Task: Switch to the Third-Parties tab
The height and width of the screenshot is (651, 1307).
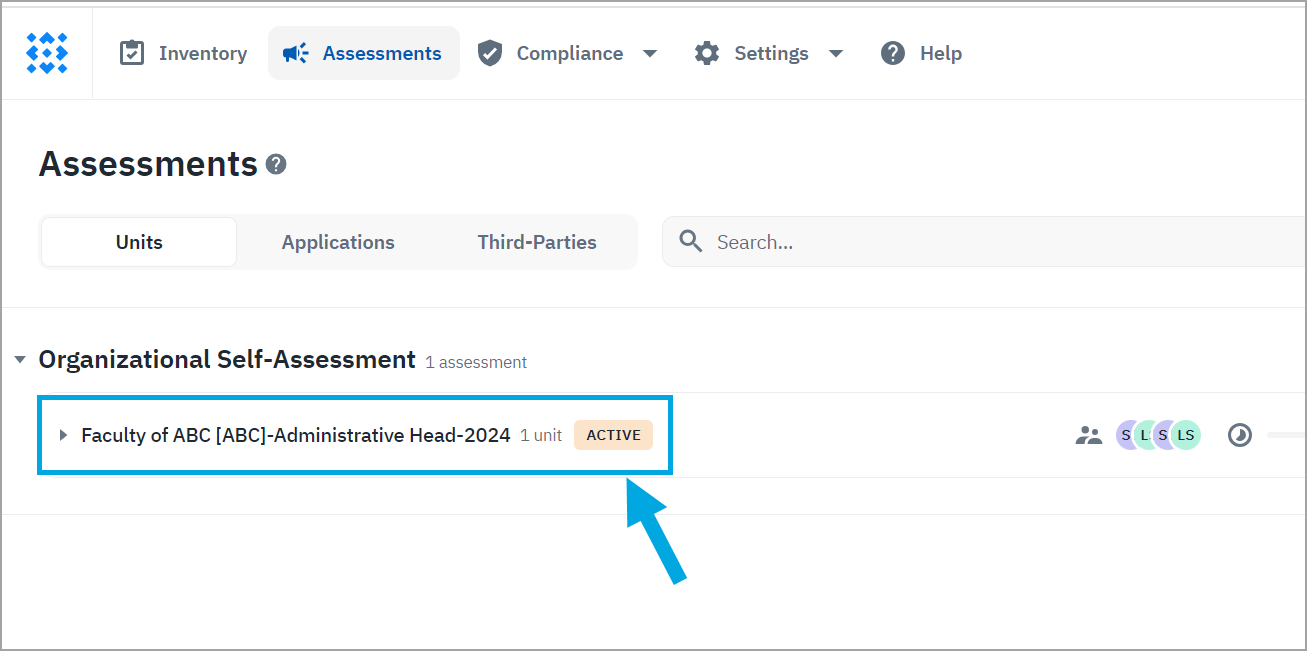Action: [x=537, y=242]
